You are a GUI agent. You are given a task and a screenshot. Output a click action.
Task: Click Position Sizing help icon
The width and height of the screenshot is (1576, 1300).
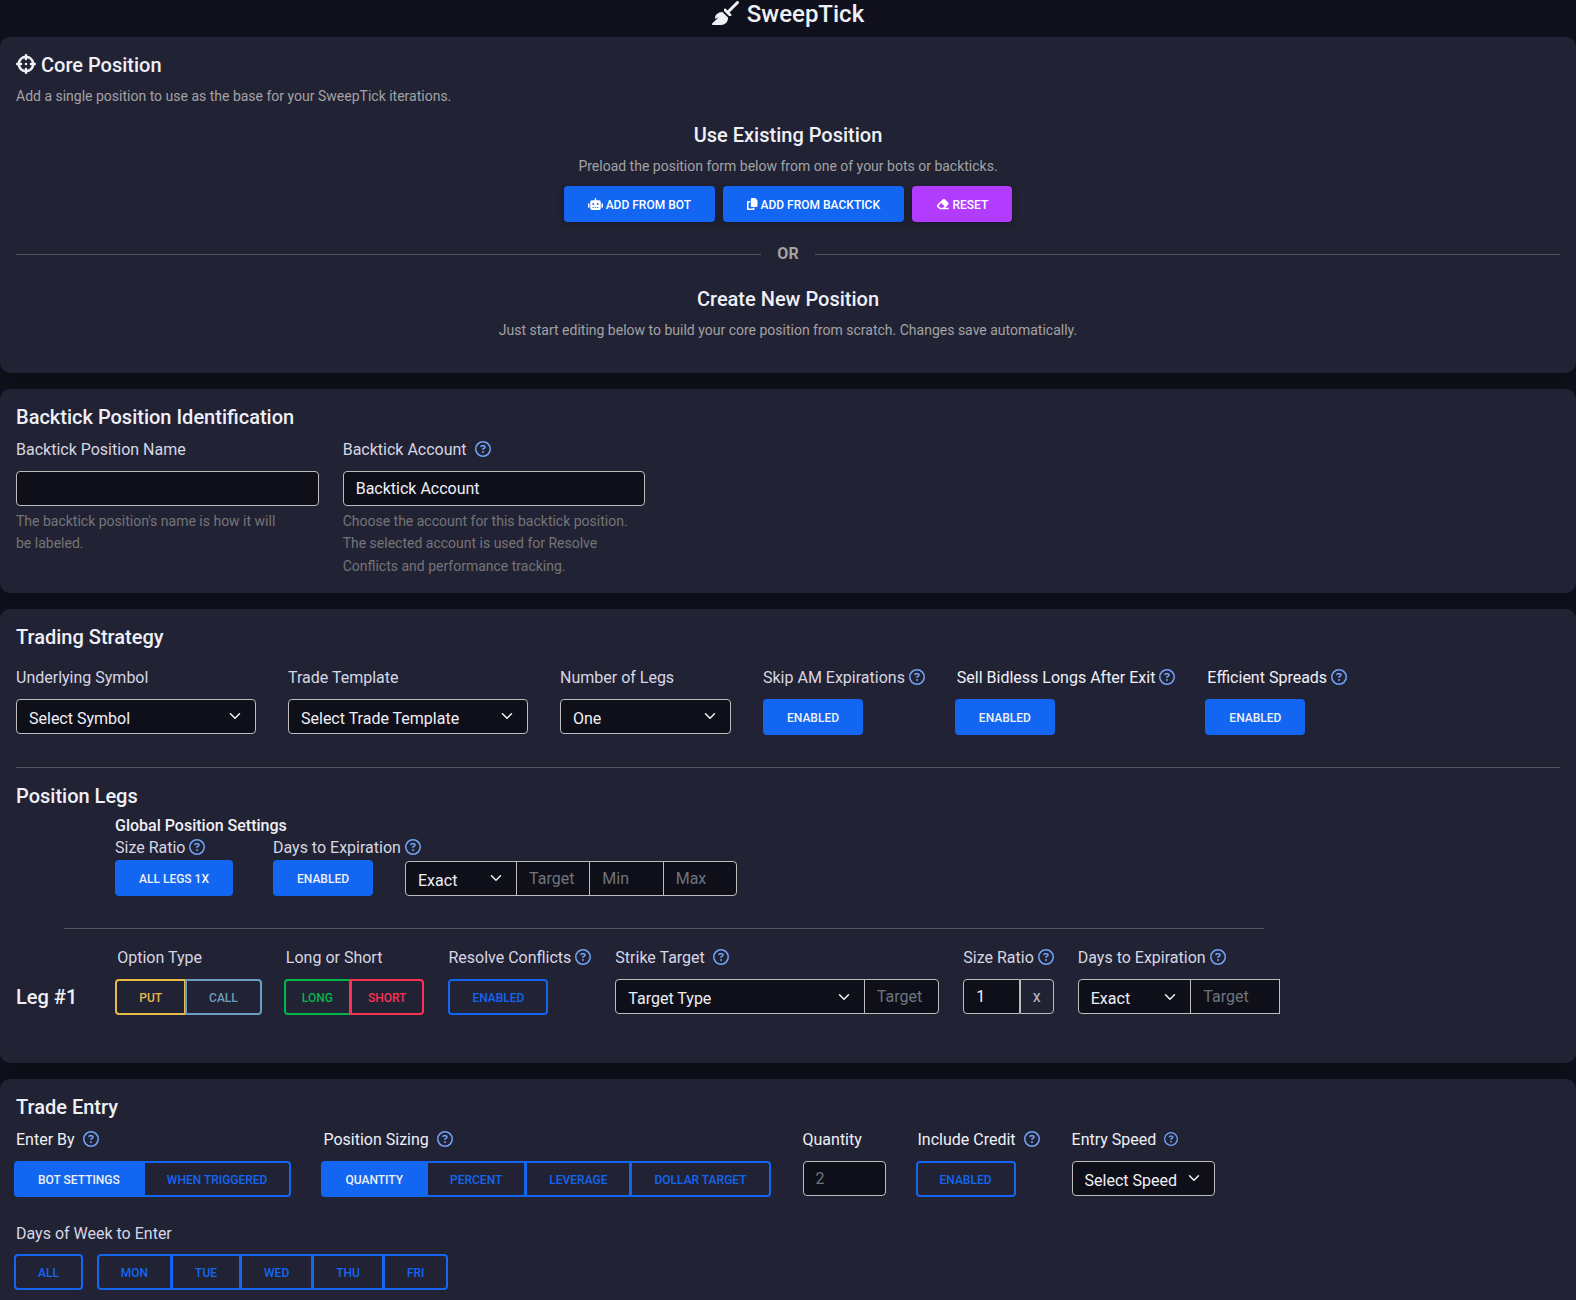tap(445, 1139)
